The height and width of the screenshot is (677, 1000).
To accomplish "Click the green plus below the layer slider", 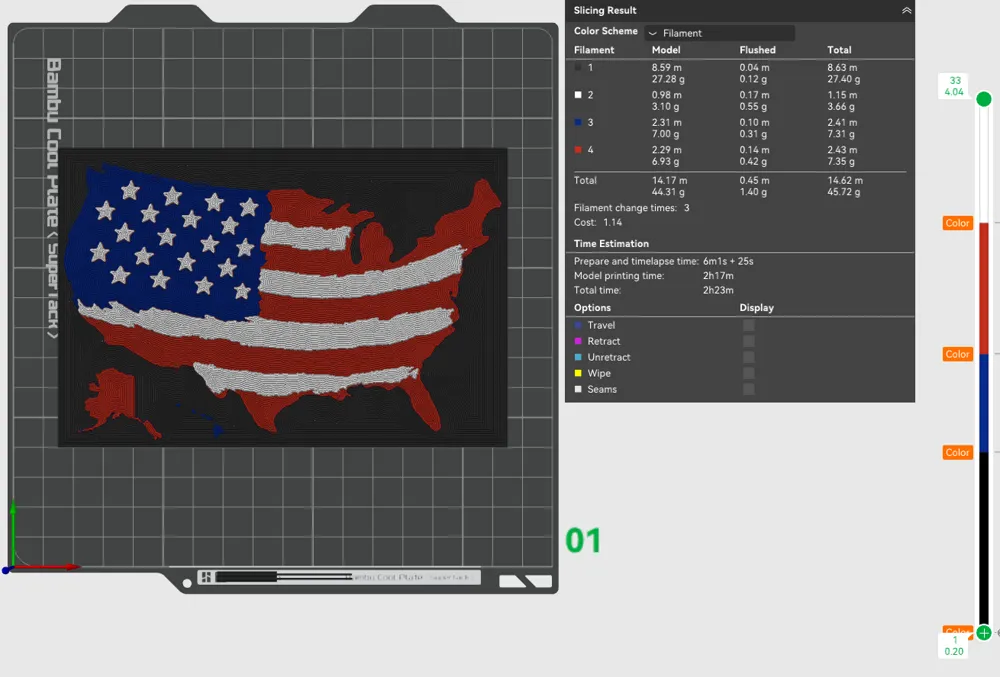I will (983, 633).
